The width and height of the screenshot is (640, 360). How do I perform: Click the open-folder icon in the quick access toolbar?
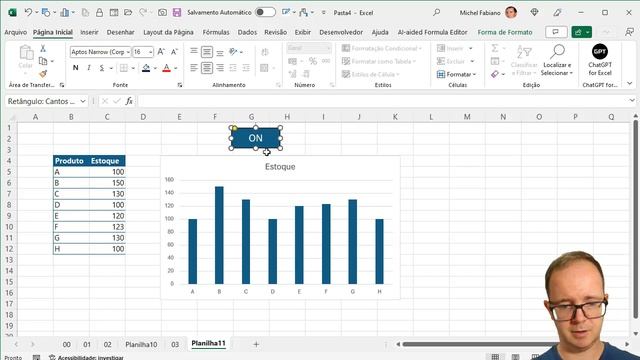pos(128,13)
